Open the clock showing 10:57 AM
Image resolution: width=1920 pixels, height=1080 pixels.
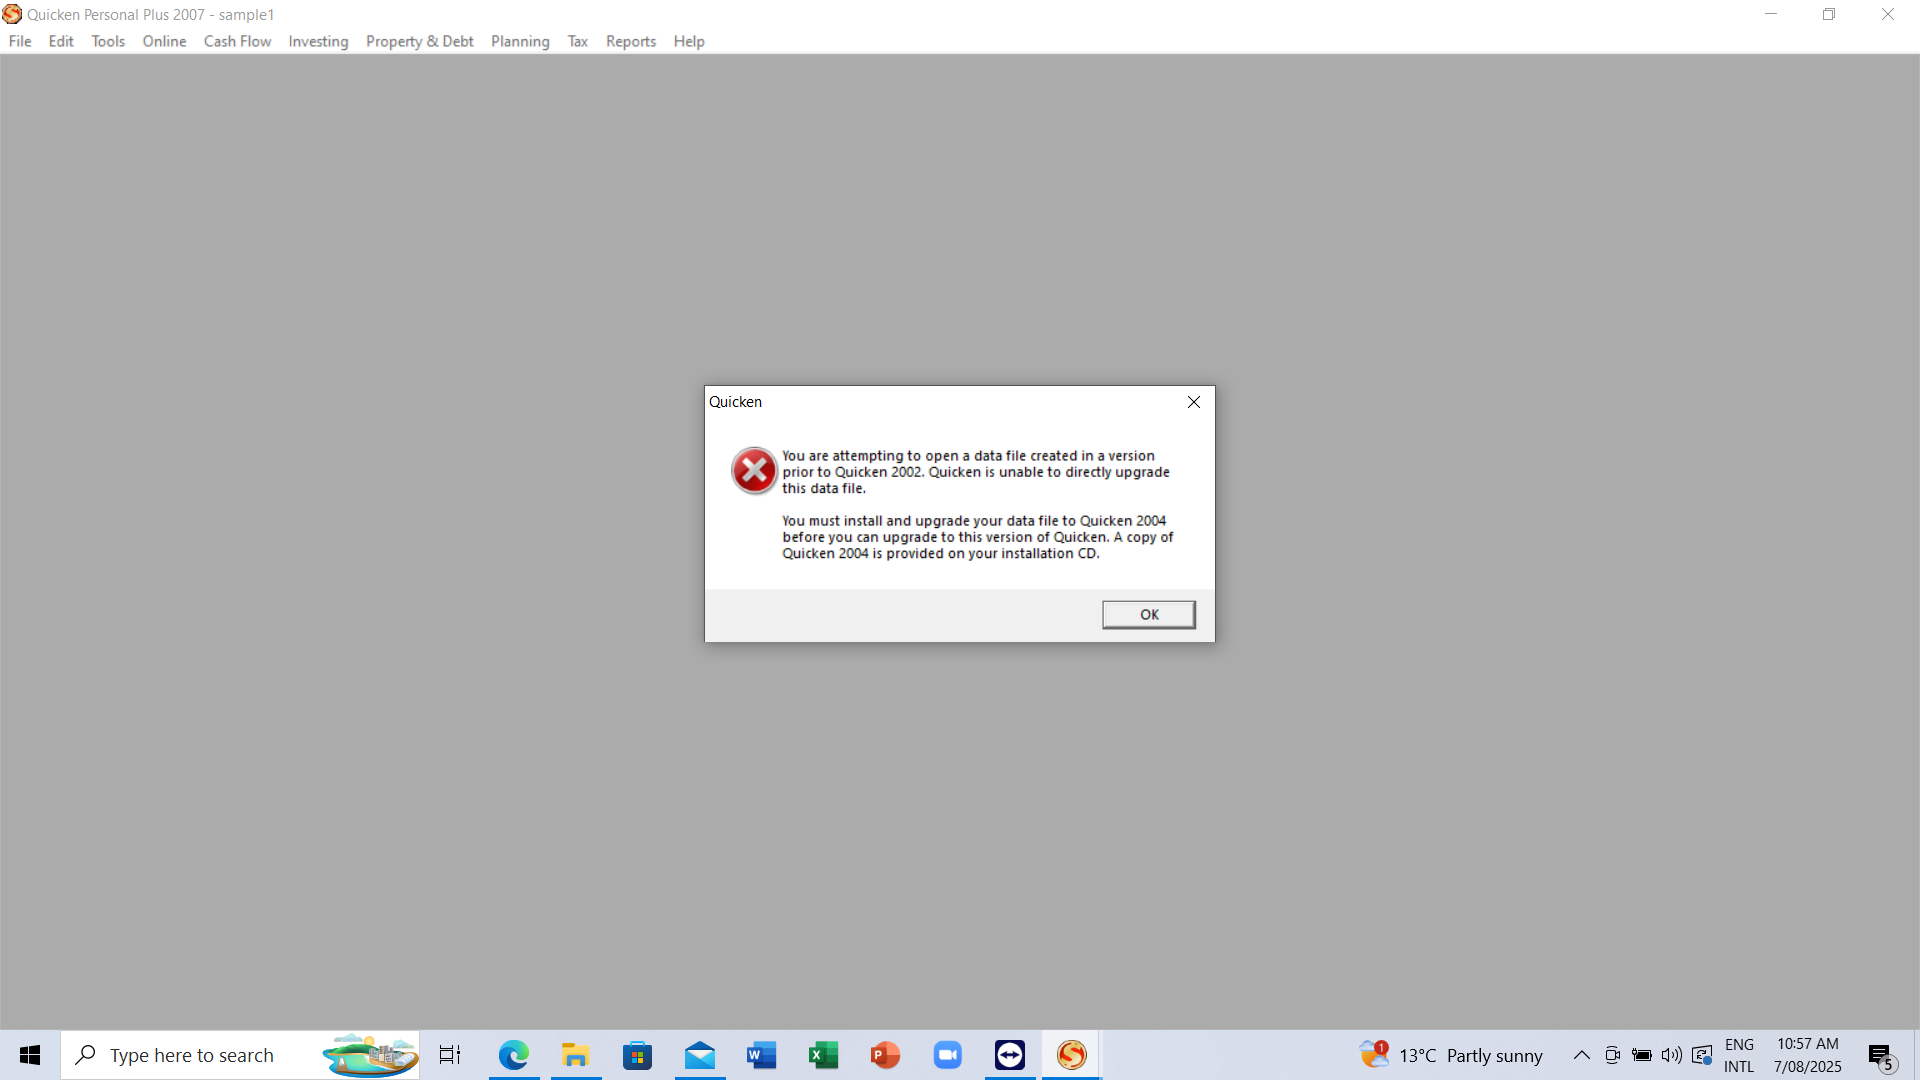coord(1808,1055)
